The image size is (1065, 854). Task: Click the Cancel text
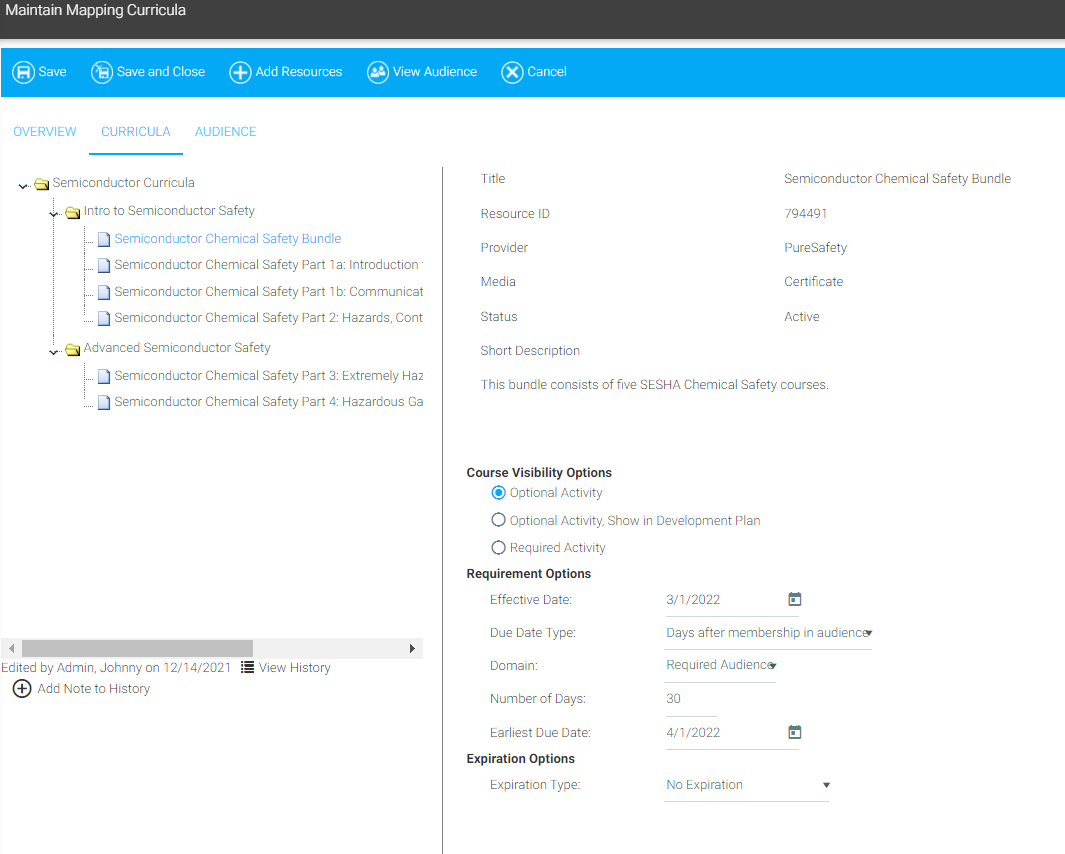tap(547, 72)
